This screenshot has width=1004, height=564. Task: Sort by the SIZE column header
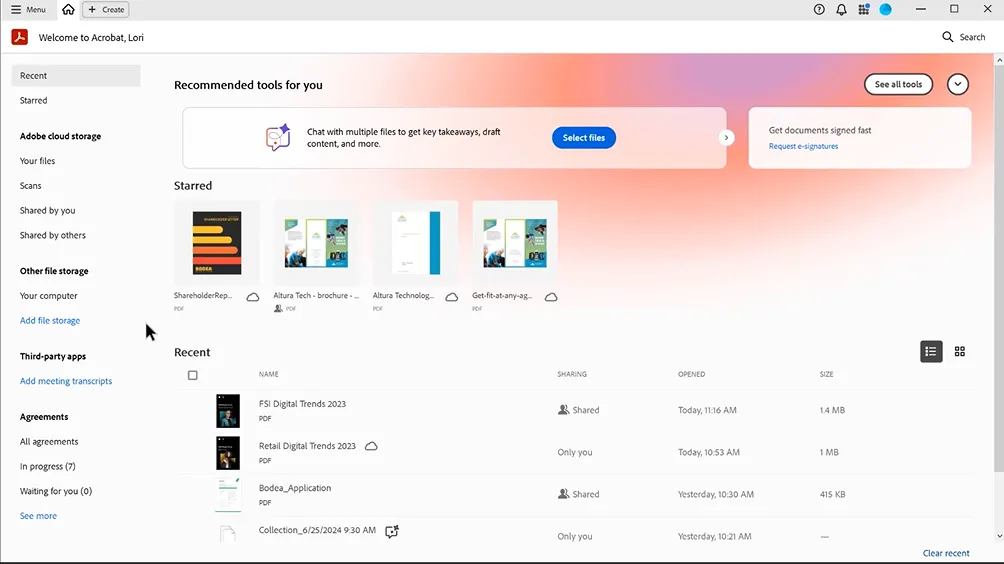click(x=827, y=375)
